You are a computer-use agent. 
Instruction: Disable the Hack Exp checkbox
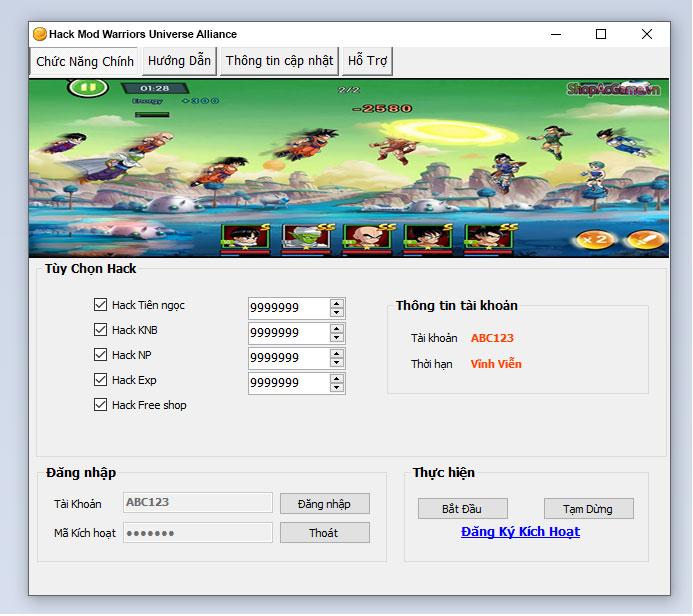tap(100, 380)
